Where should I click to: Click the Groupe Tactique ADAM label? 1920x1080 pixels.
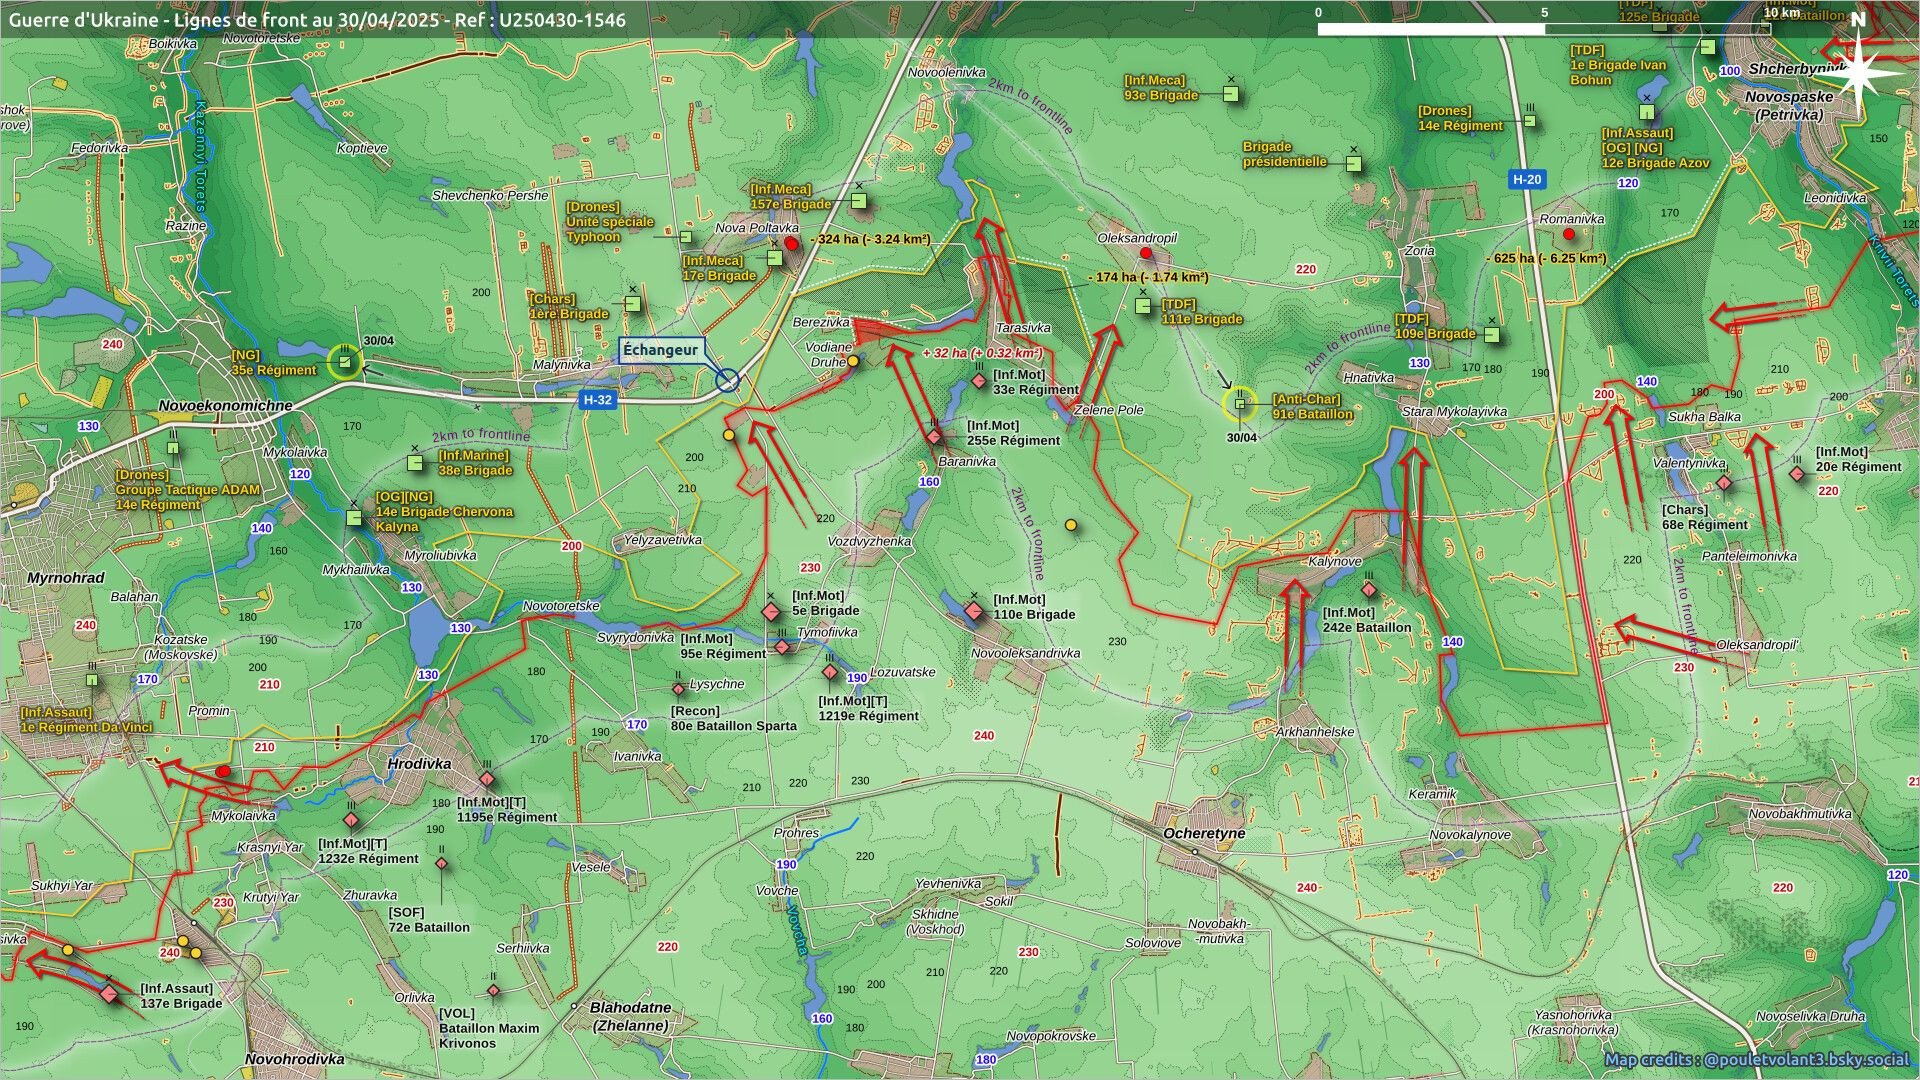(x=188, y=490)
